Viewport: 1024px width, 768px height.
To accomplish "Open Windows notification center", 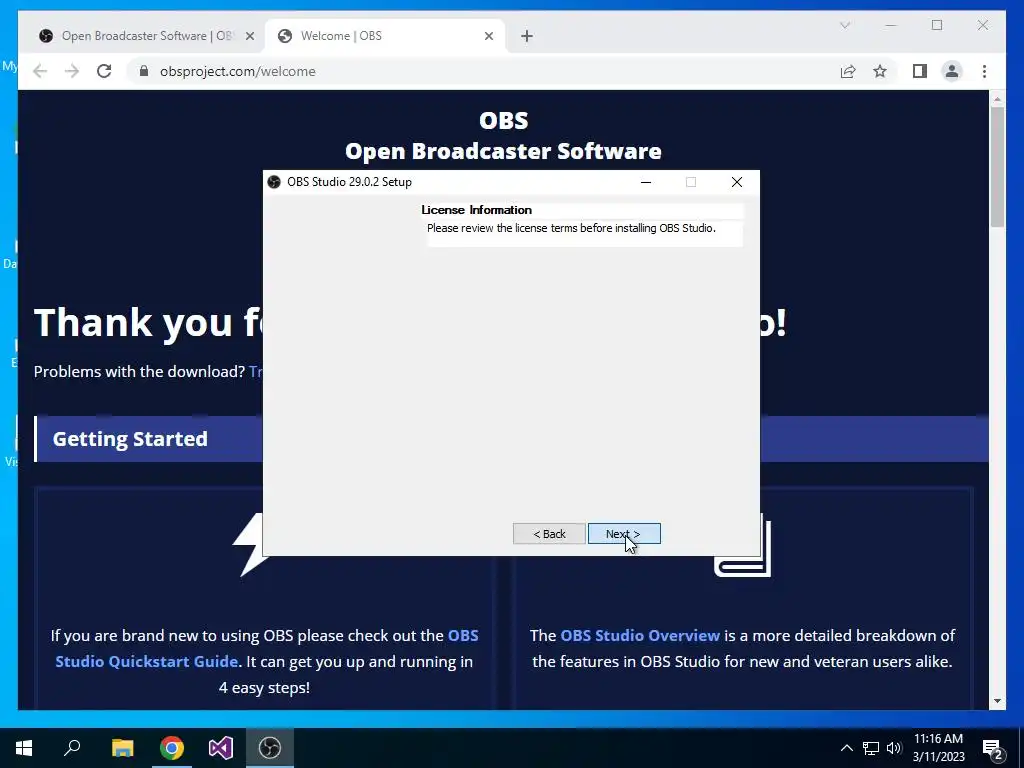I will click(993, 748).
